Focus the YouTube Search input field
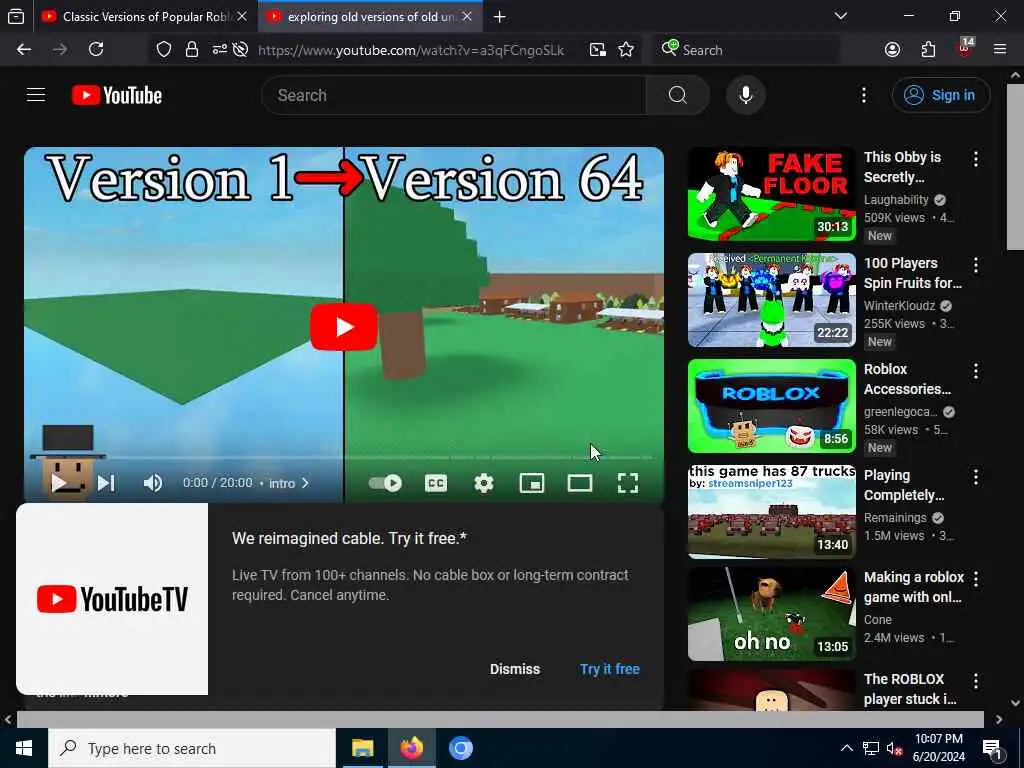1024x768 pixels. tap(454, 95)
